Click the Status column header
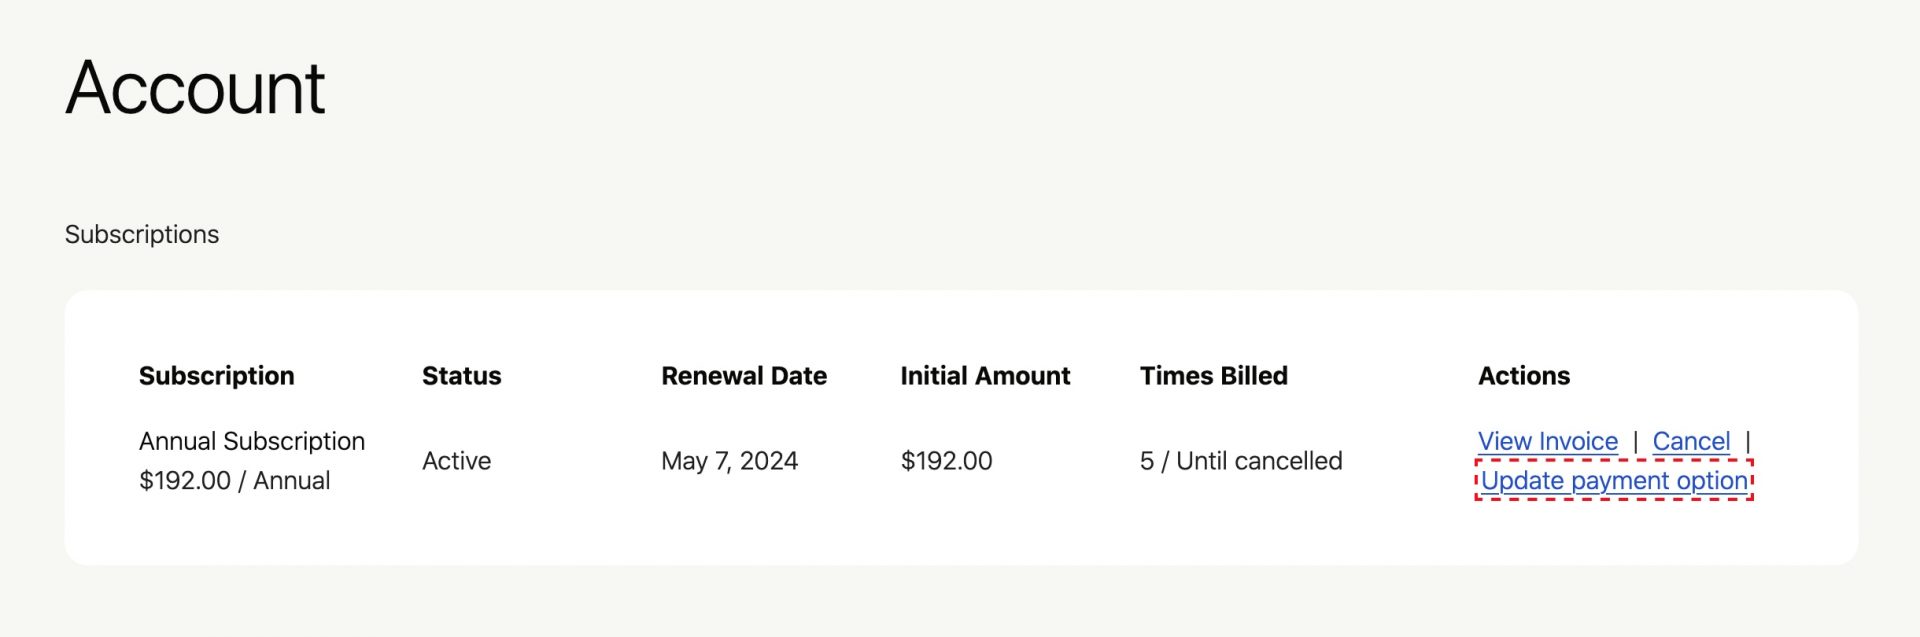This screenshot has width=1920, height=637. click(x=461, y=375)
